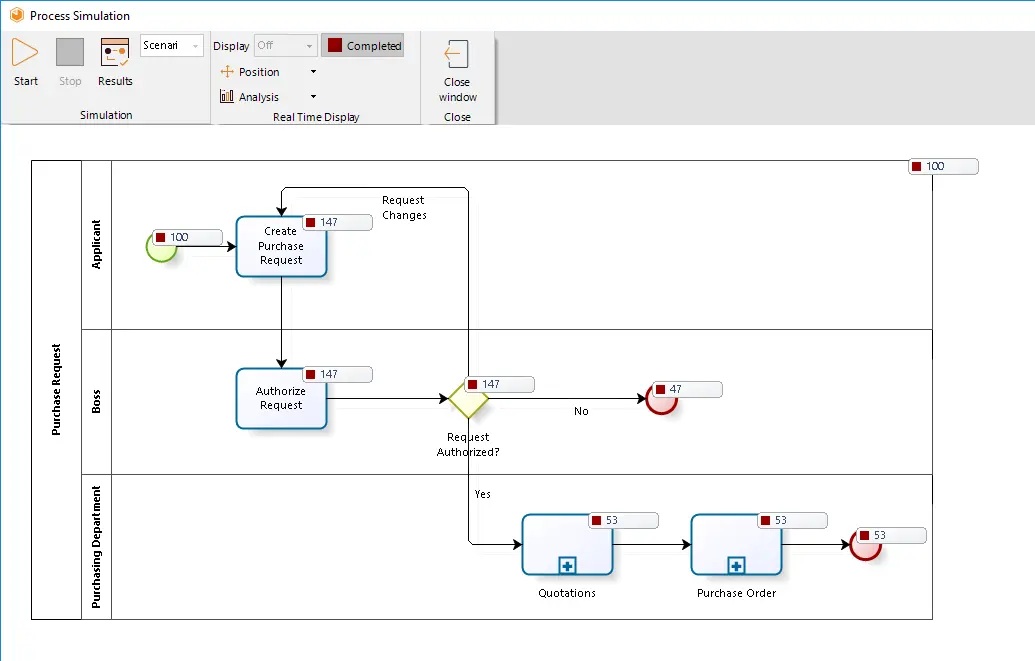Open the Display Off dropdown
Viewport: 1035px width, 661px height.
(x=286, y=45)
